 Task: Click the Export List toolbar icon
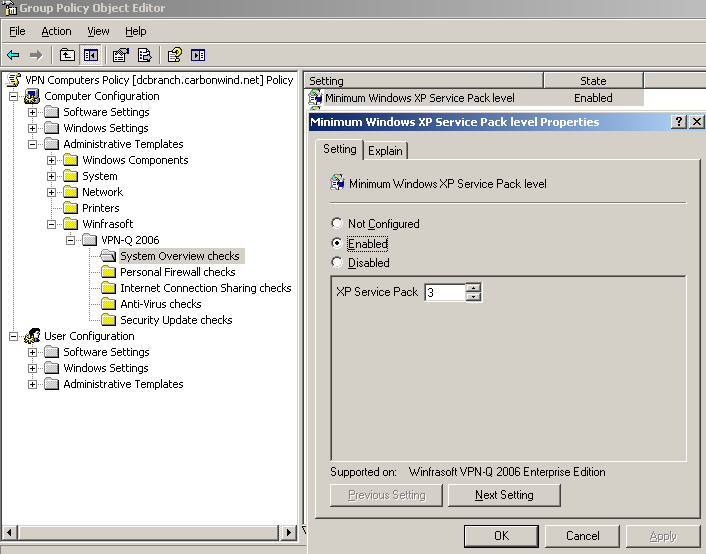pos(145,55)
